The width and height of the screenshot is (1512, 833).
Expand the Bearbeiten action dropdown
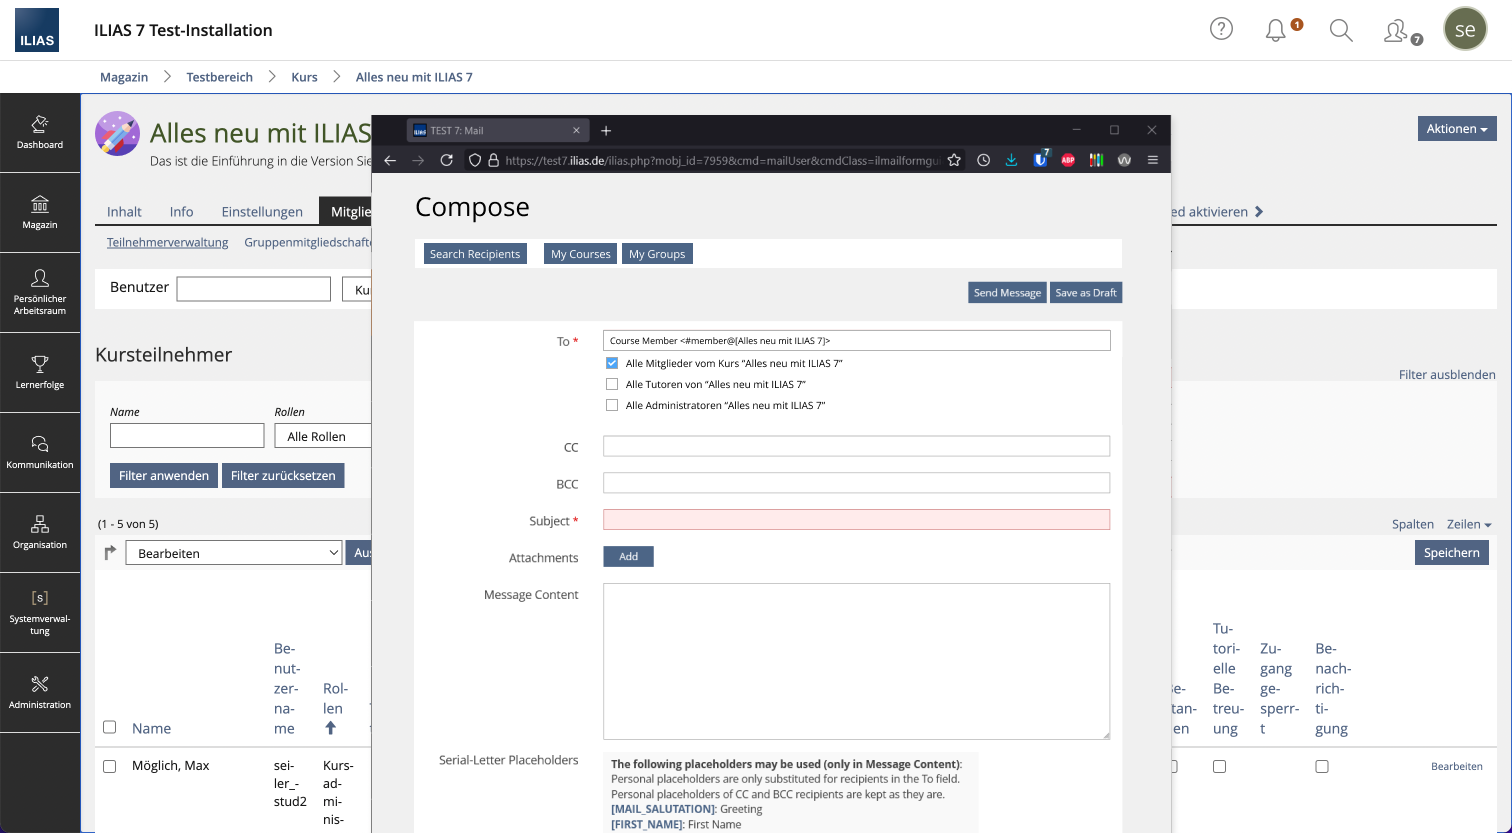[234, 553]
